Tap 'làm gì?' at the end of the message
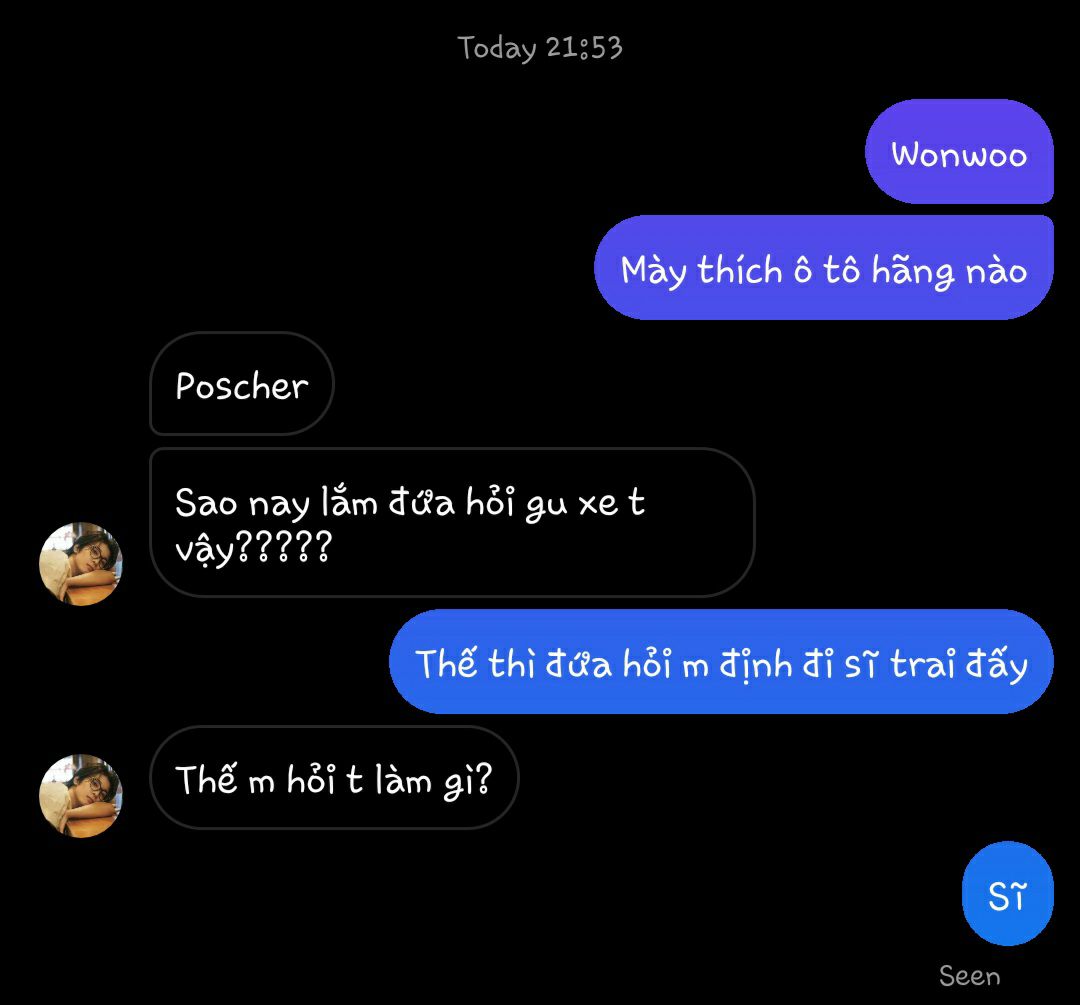Viewport: 1080px width, 1005px height. pyautogui.click(x=434, y=781)
